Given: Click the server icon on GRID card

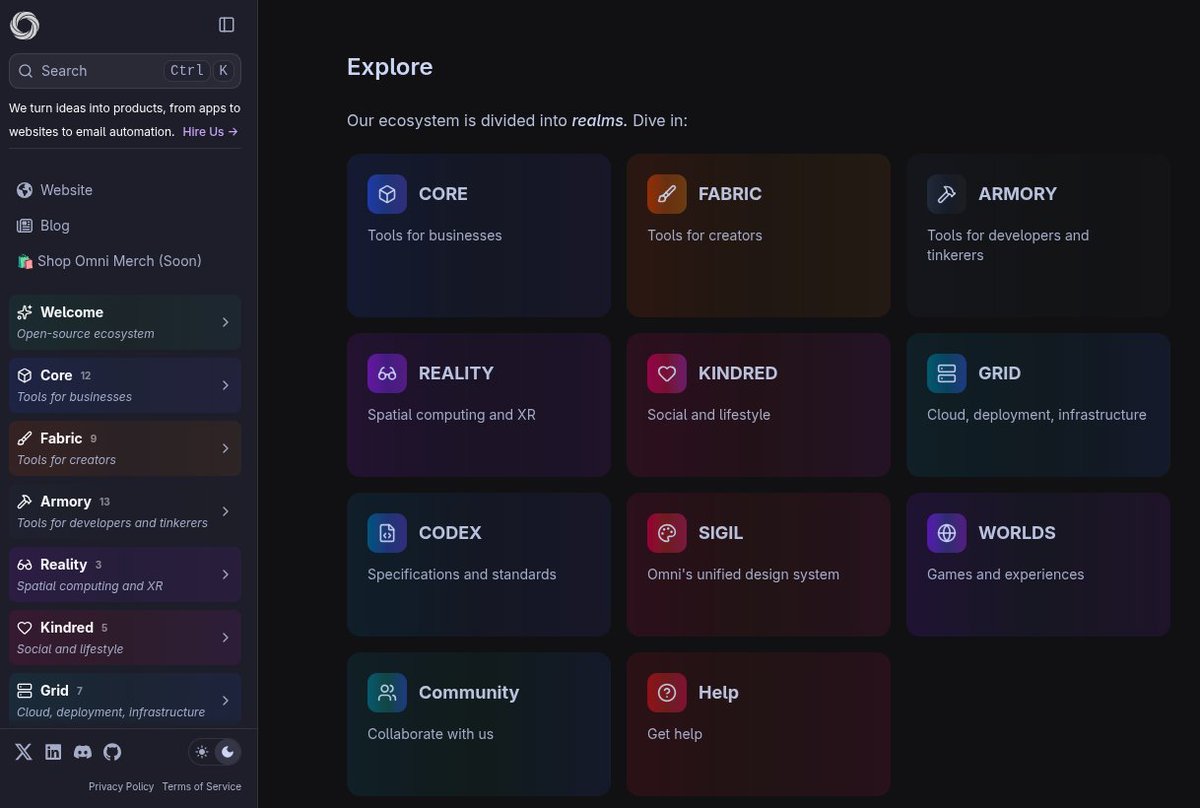Looking at the screenshot, I should [x=947, y=373].
